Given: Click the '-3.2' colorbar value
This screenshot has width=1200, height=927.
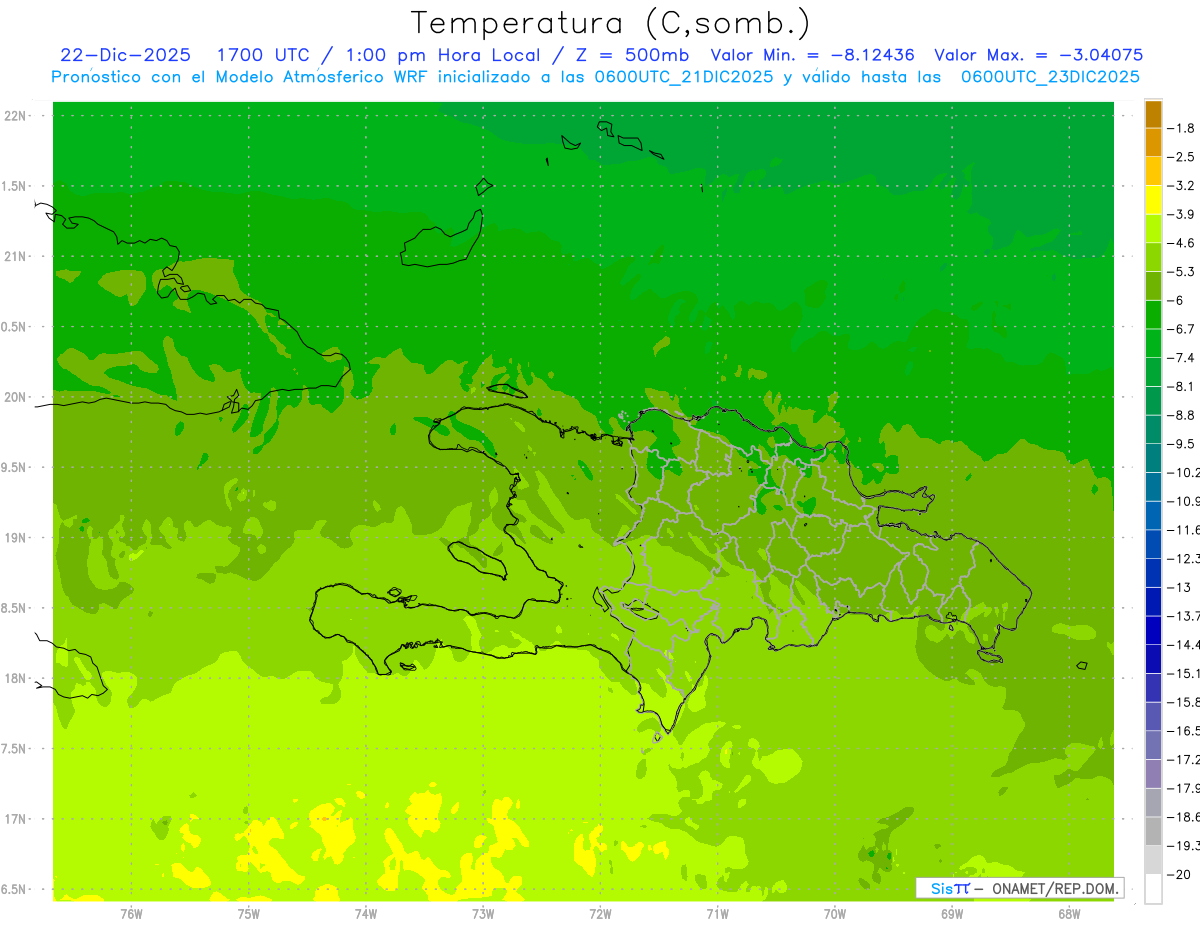Looking at the screenshot, I should click(1182, 185).
